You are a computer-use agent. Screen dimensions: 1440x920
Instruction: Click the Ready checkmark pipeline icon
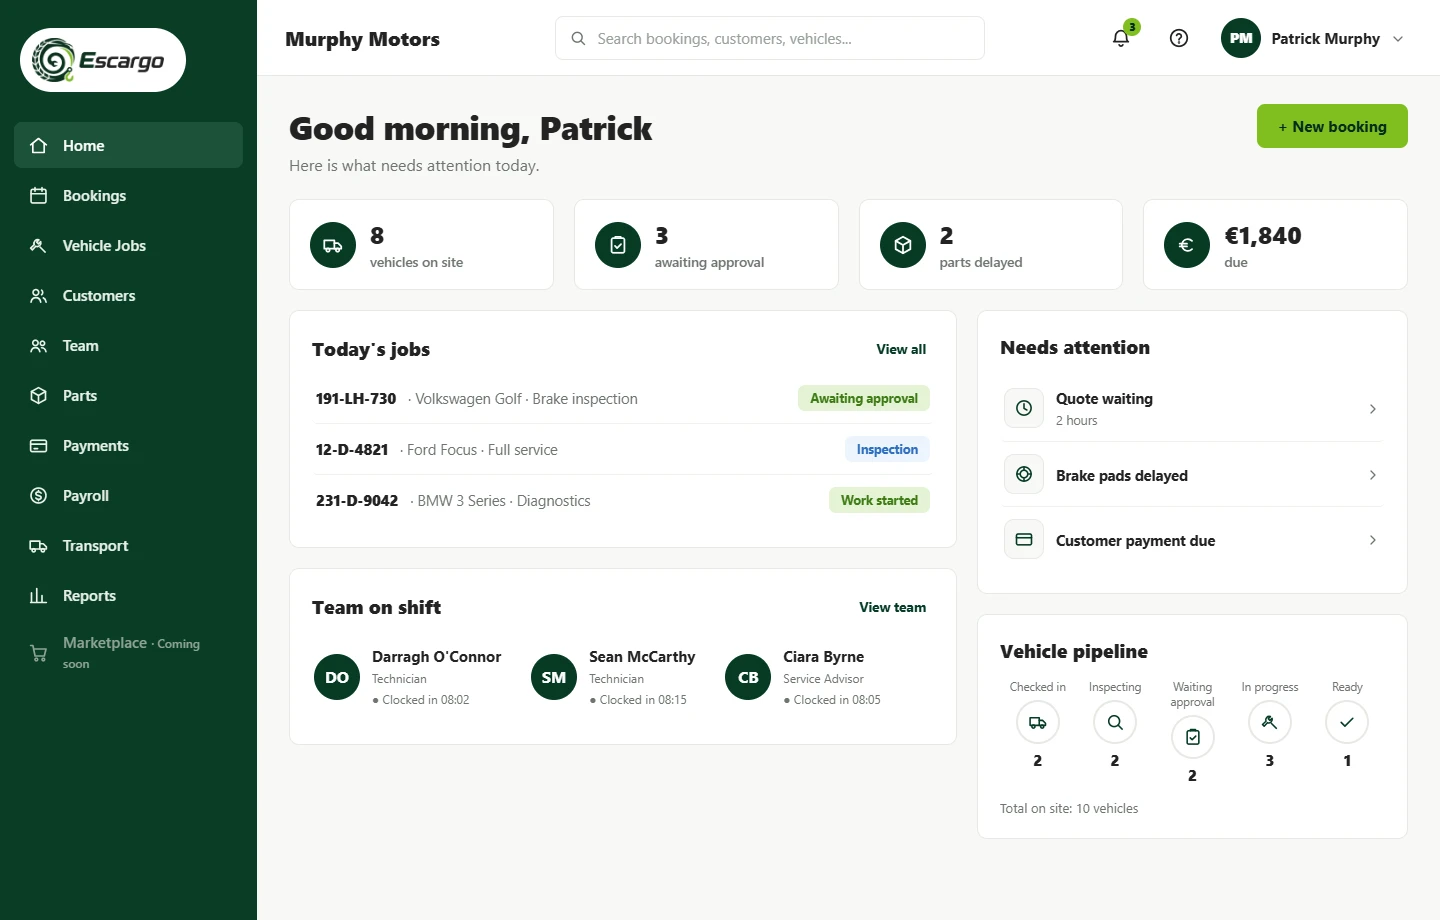coord(1347,722)
